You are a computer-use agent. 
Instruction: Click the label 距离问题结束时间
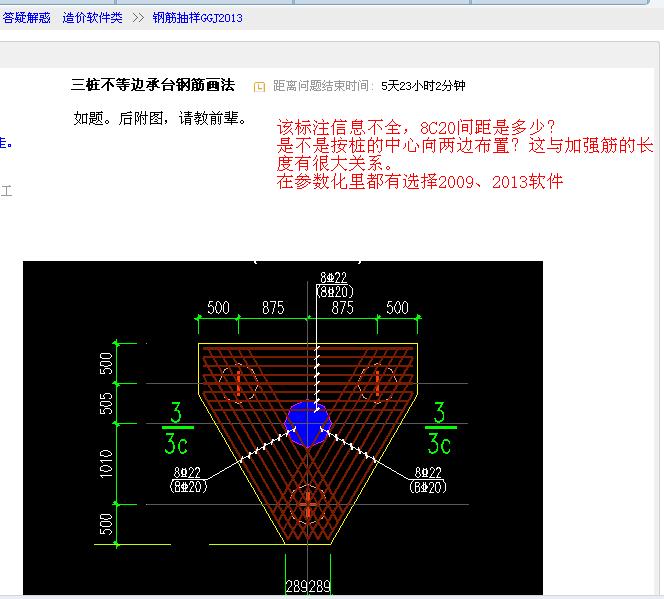[x=321, y=86]
